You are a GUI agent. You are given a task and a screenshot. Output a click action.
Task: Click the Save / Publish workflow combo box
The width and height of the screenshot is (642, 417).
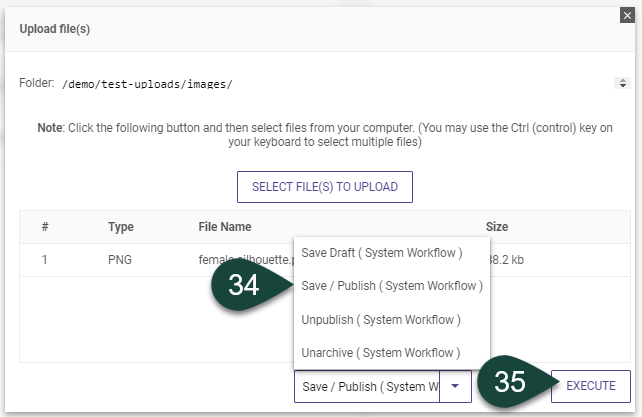tap(367, 386)
